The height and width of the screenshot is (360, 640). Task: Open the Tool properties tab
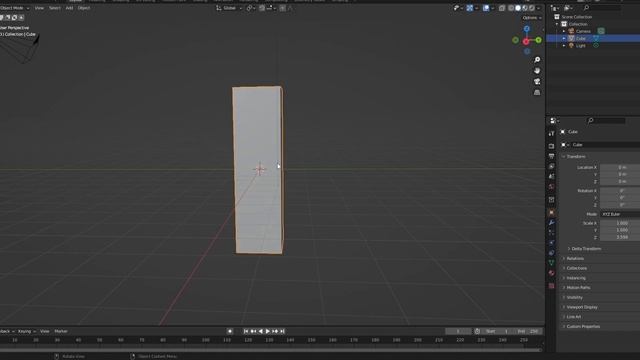pos(551,133)
